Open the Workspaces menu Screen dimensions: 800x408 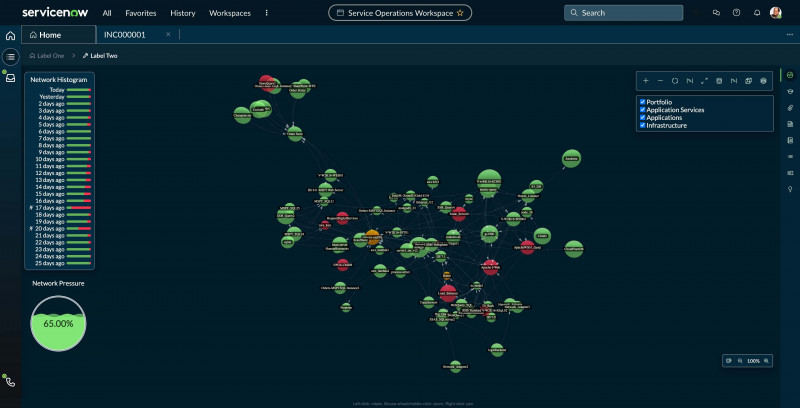pos(230,13)
